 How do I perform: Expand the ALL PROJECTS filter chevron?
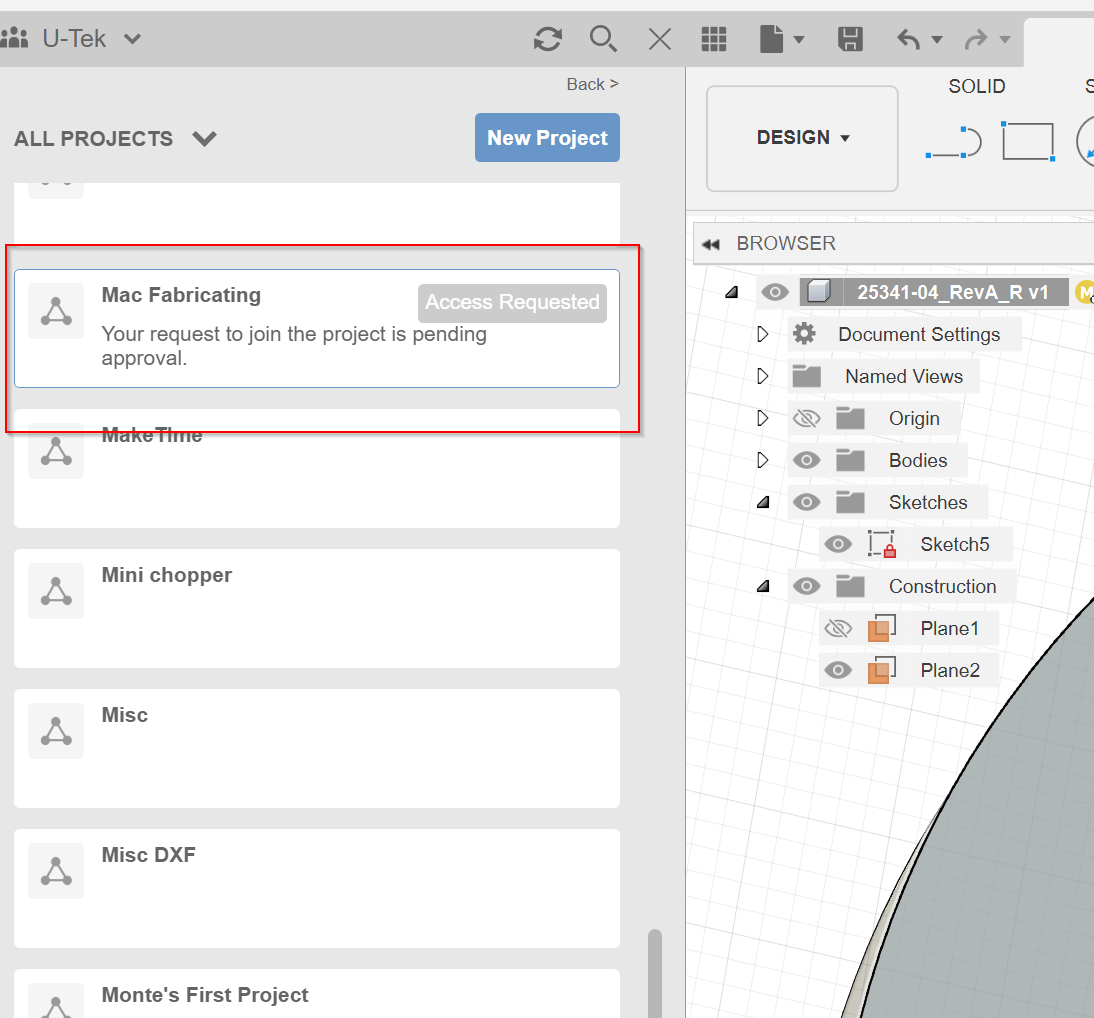pyautogui.click(x=204, y=138)
